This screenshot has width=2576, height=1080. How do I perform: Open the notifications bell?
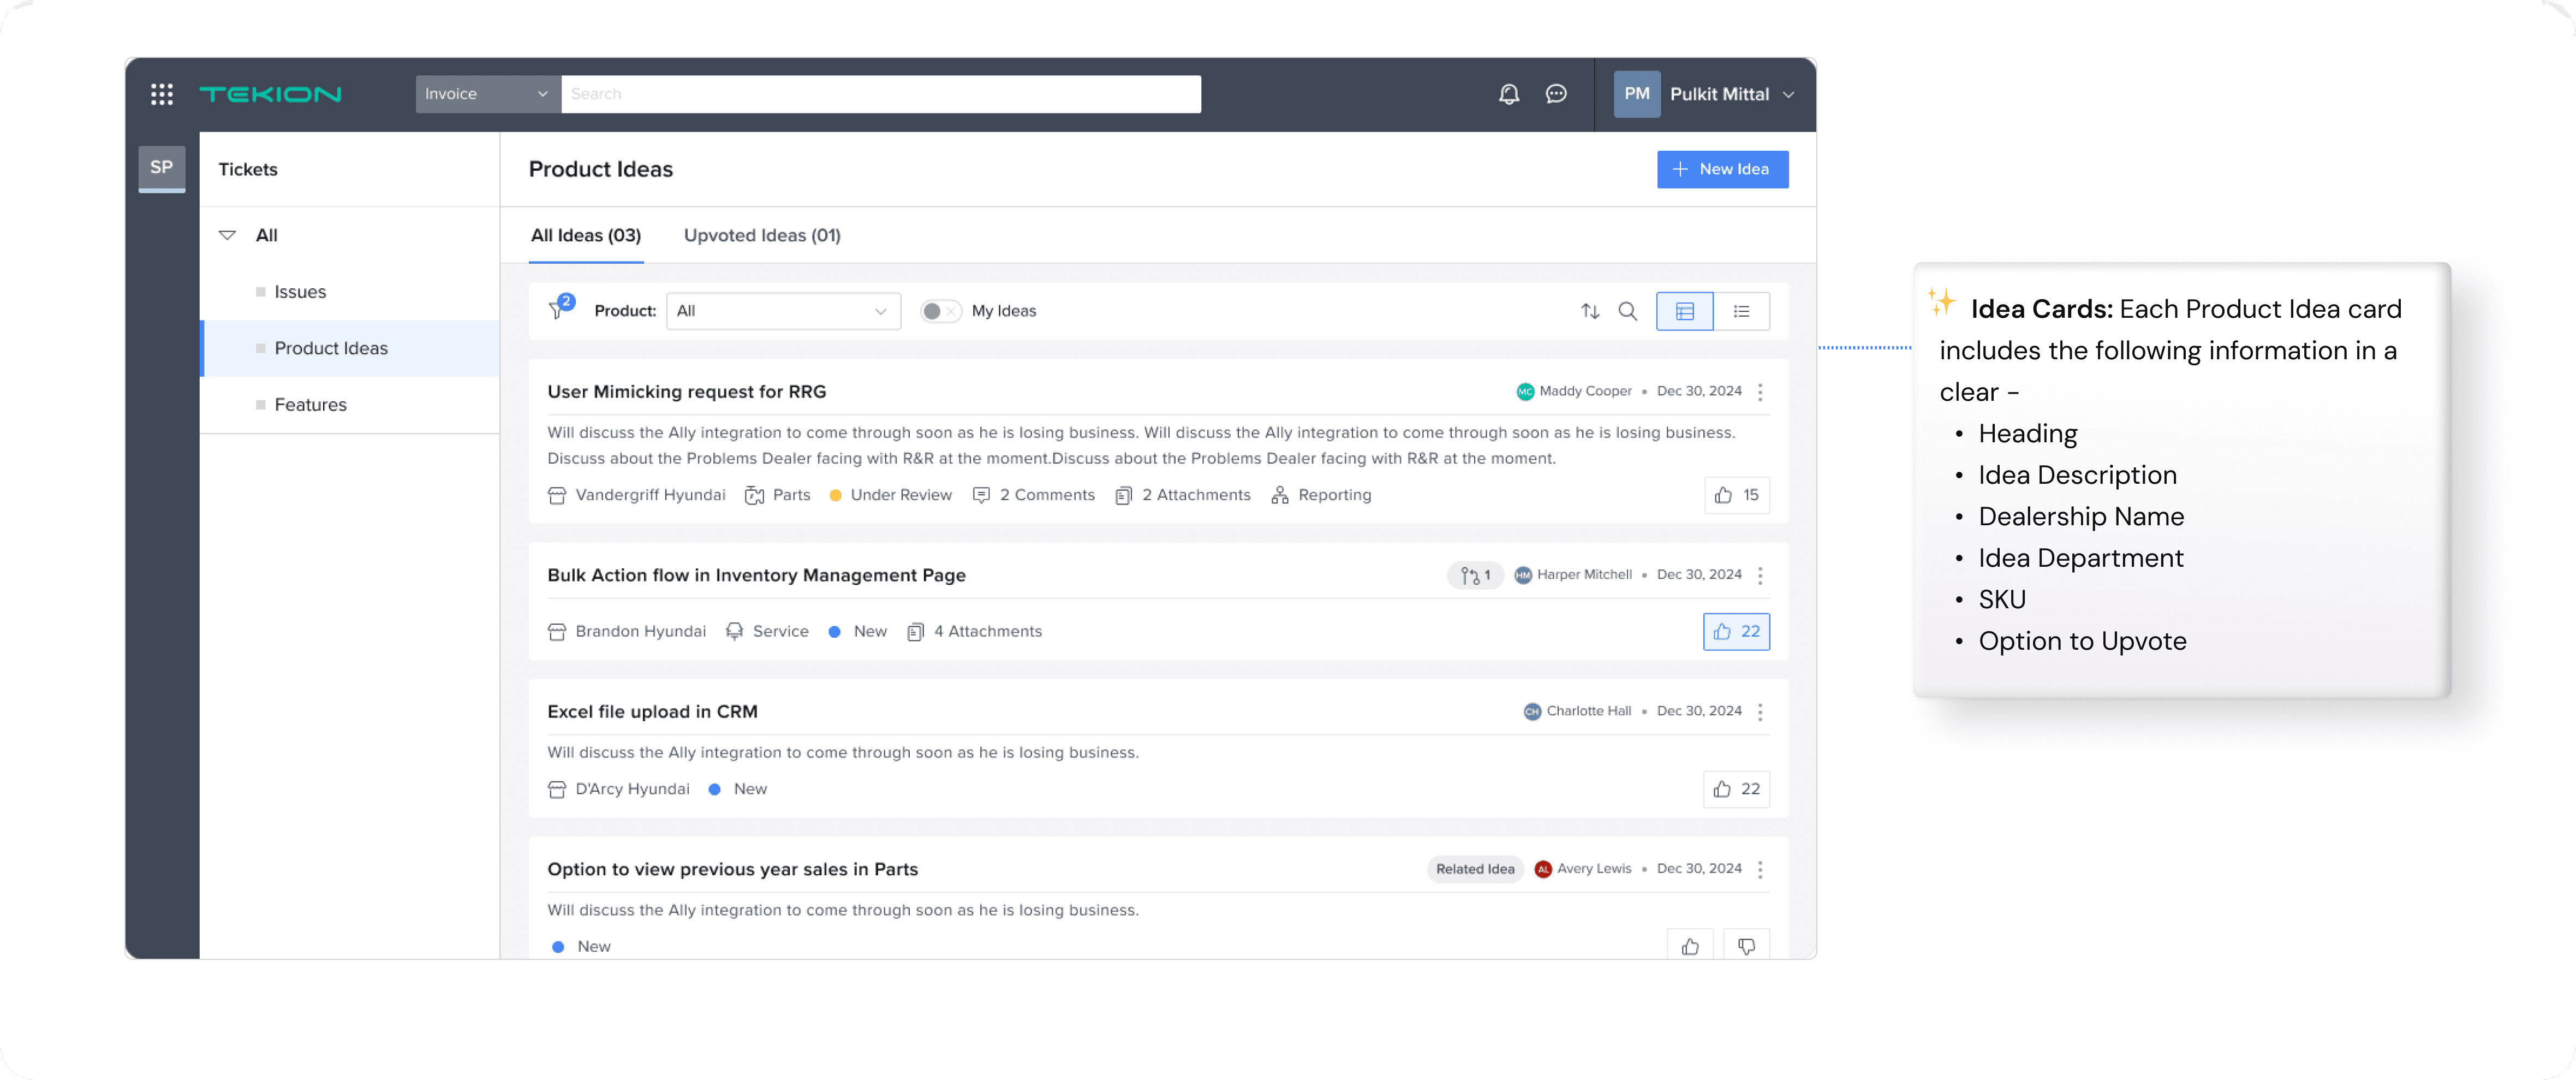pyautogui.click(x=1508, y=94)
